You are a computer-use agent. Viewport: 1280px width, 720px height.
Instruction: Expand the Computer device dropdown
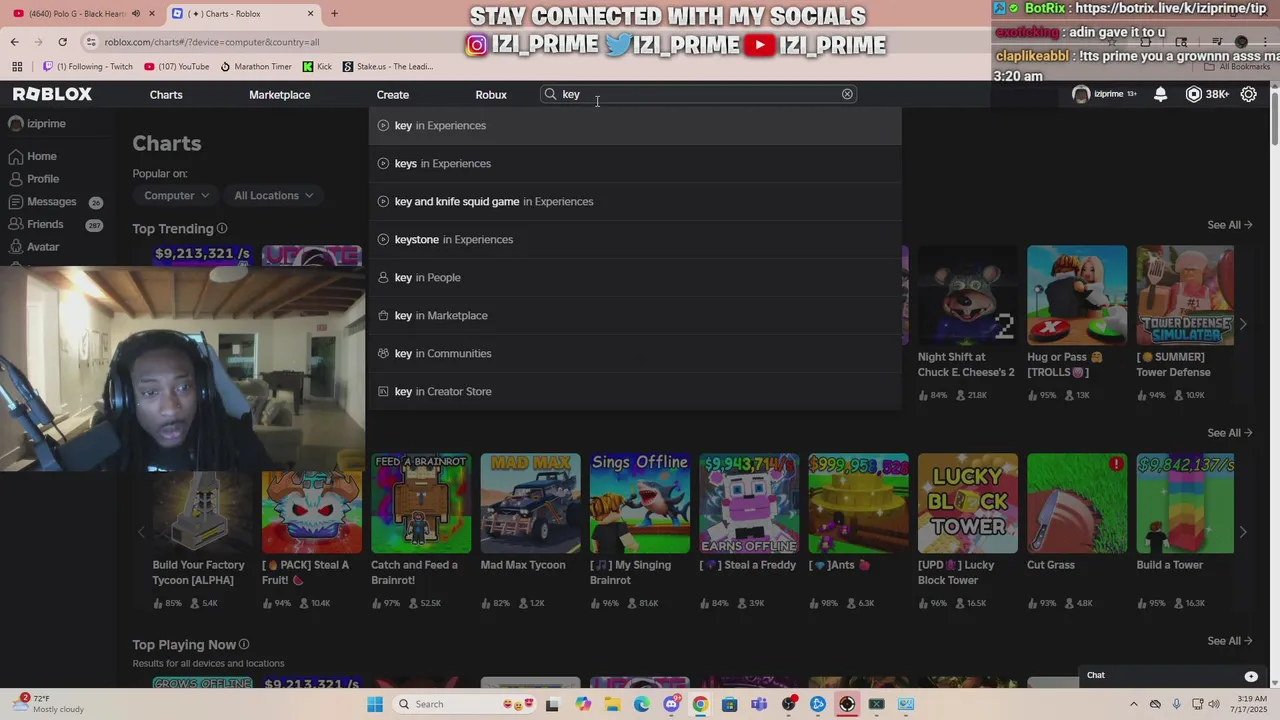[176, 196]
